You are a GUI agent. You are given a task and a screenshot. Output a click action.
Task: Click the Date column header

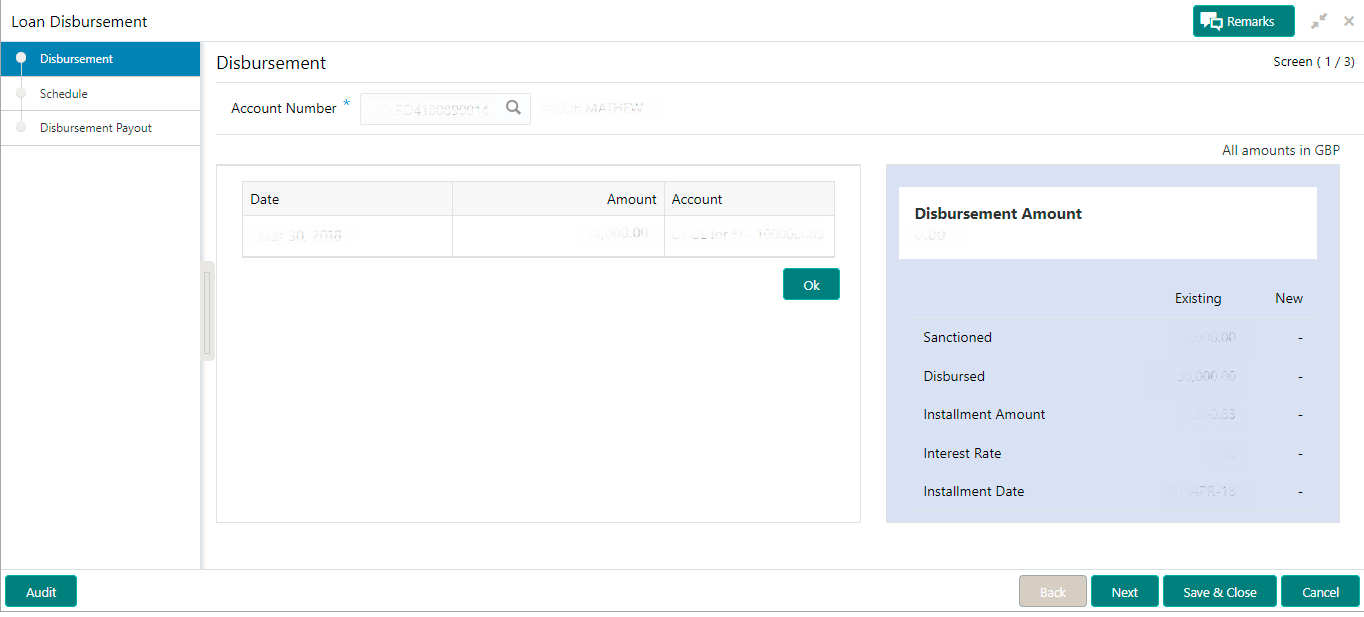(x=347, y=199)
